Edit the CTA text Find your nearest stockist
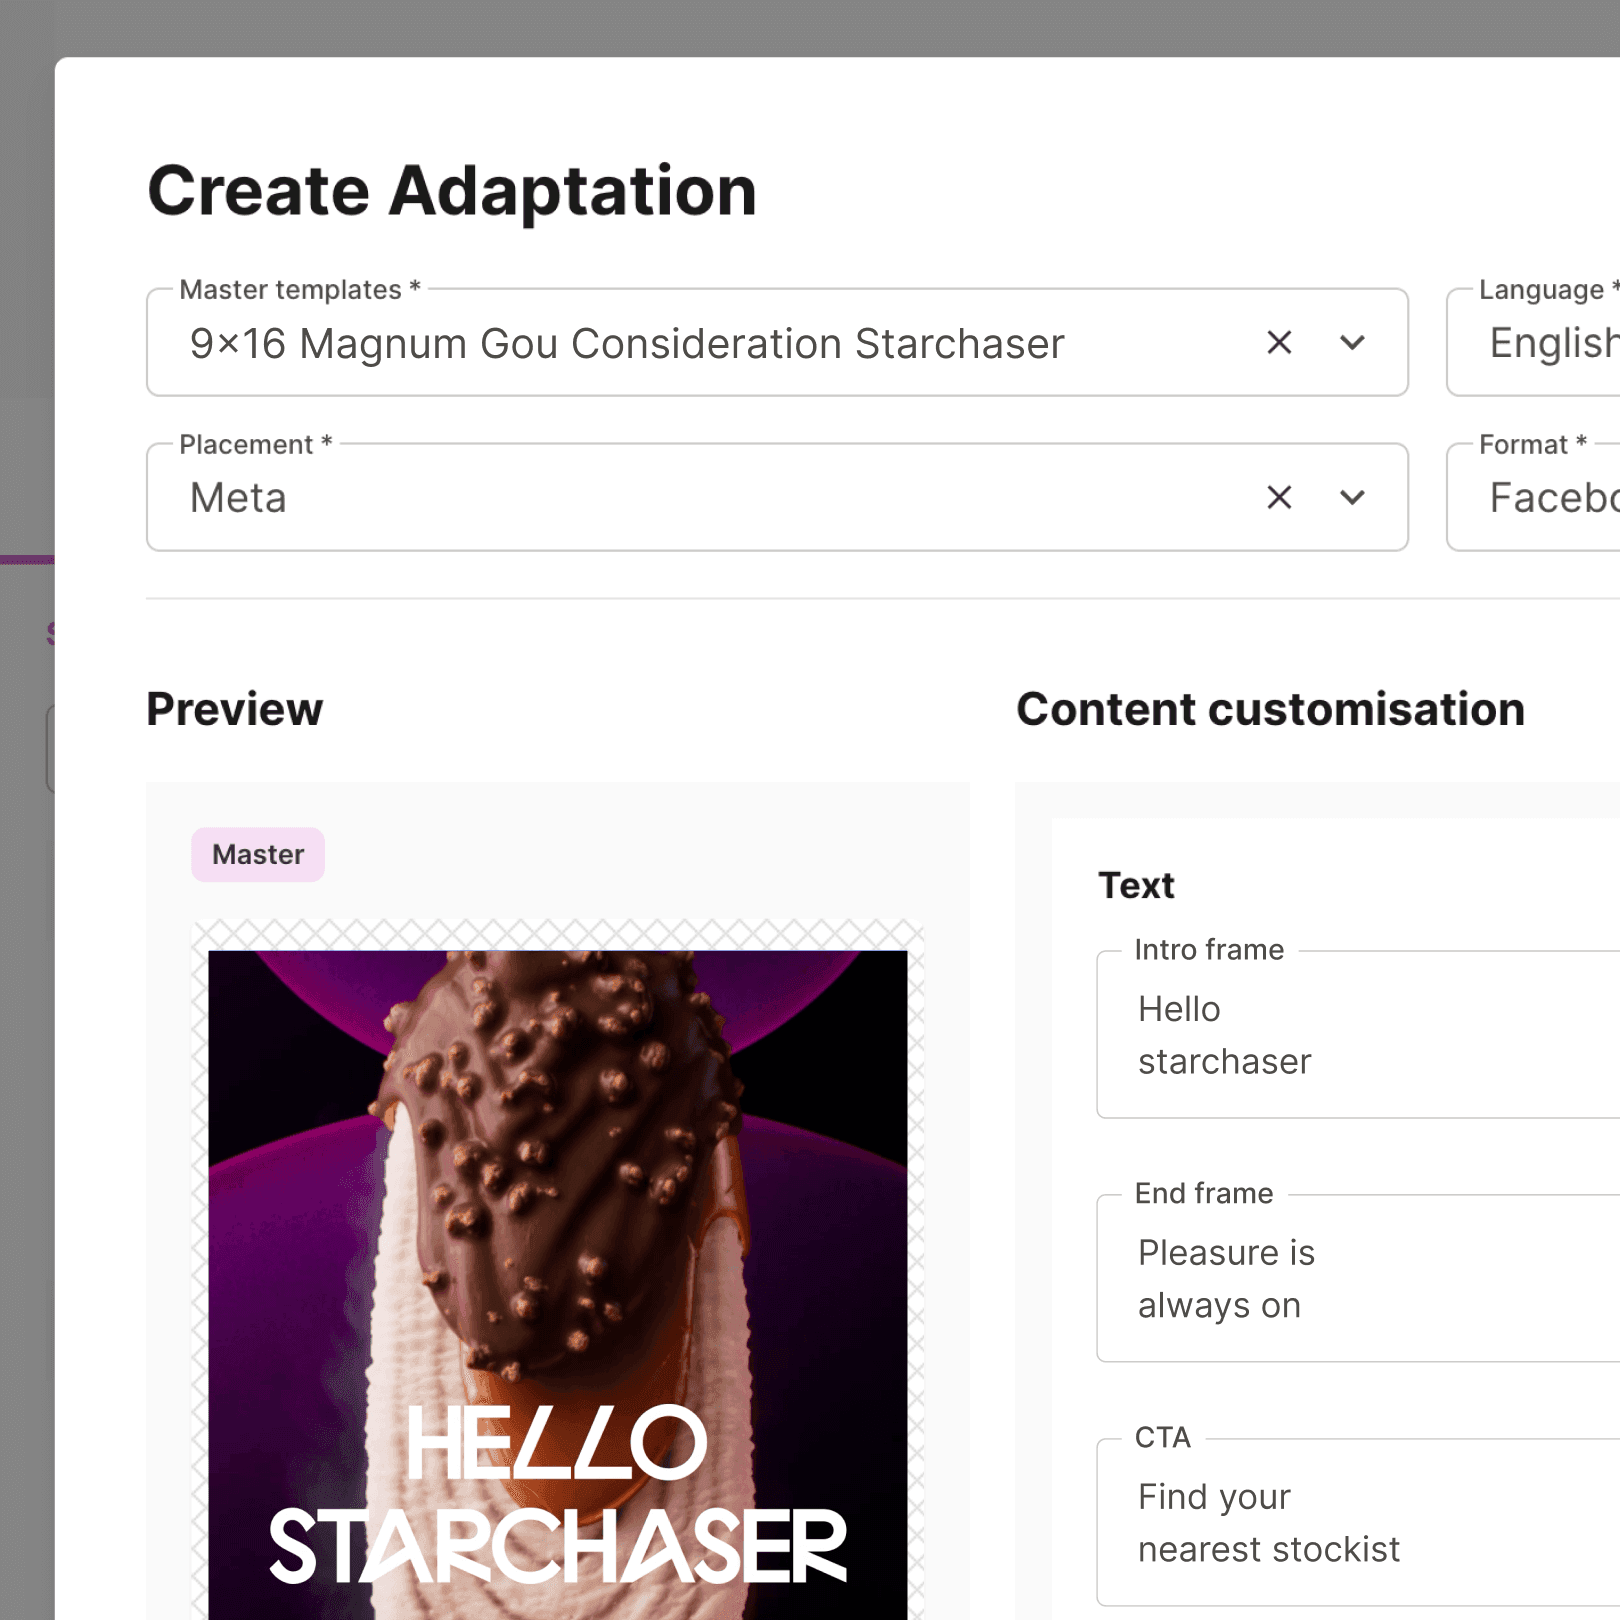The width and height of the screenshot is (1620, 1620). coord(1300,1522)
